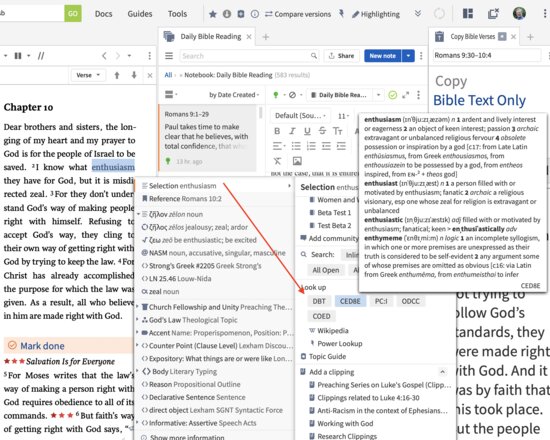
Task: Collapse the Add a clipping section
Action: point(442,372)
